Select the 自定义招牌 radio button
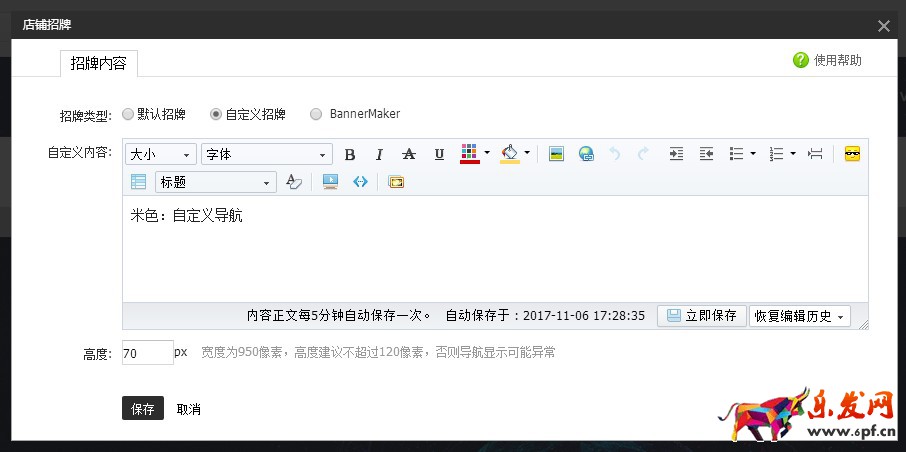This screenshot has width=906, height=452. coord(216,114)
